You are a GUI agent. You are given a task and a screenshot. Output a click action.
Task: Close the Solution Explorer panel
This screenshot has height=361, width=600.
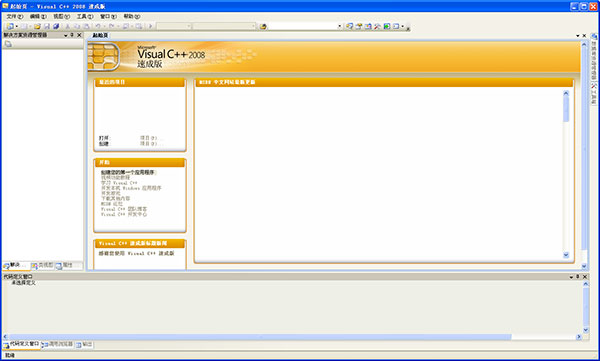(79, 35)
